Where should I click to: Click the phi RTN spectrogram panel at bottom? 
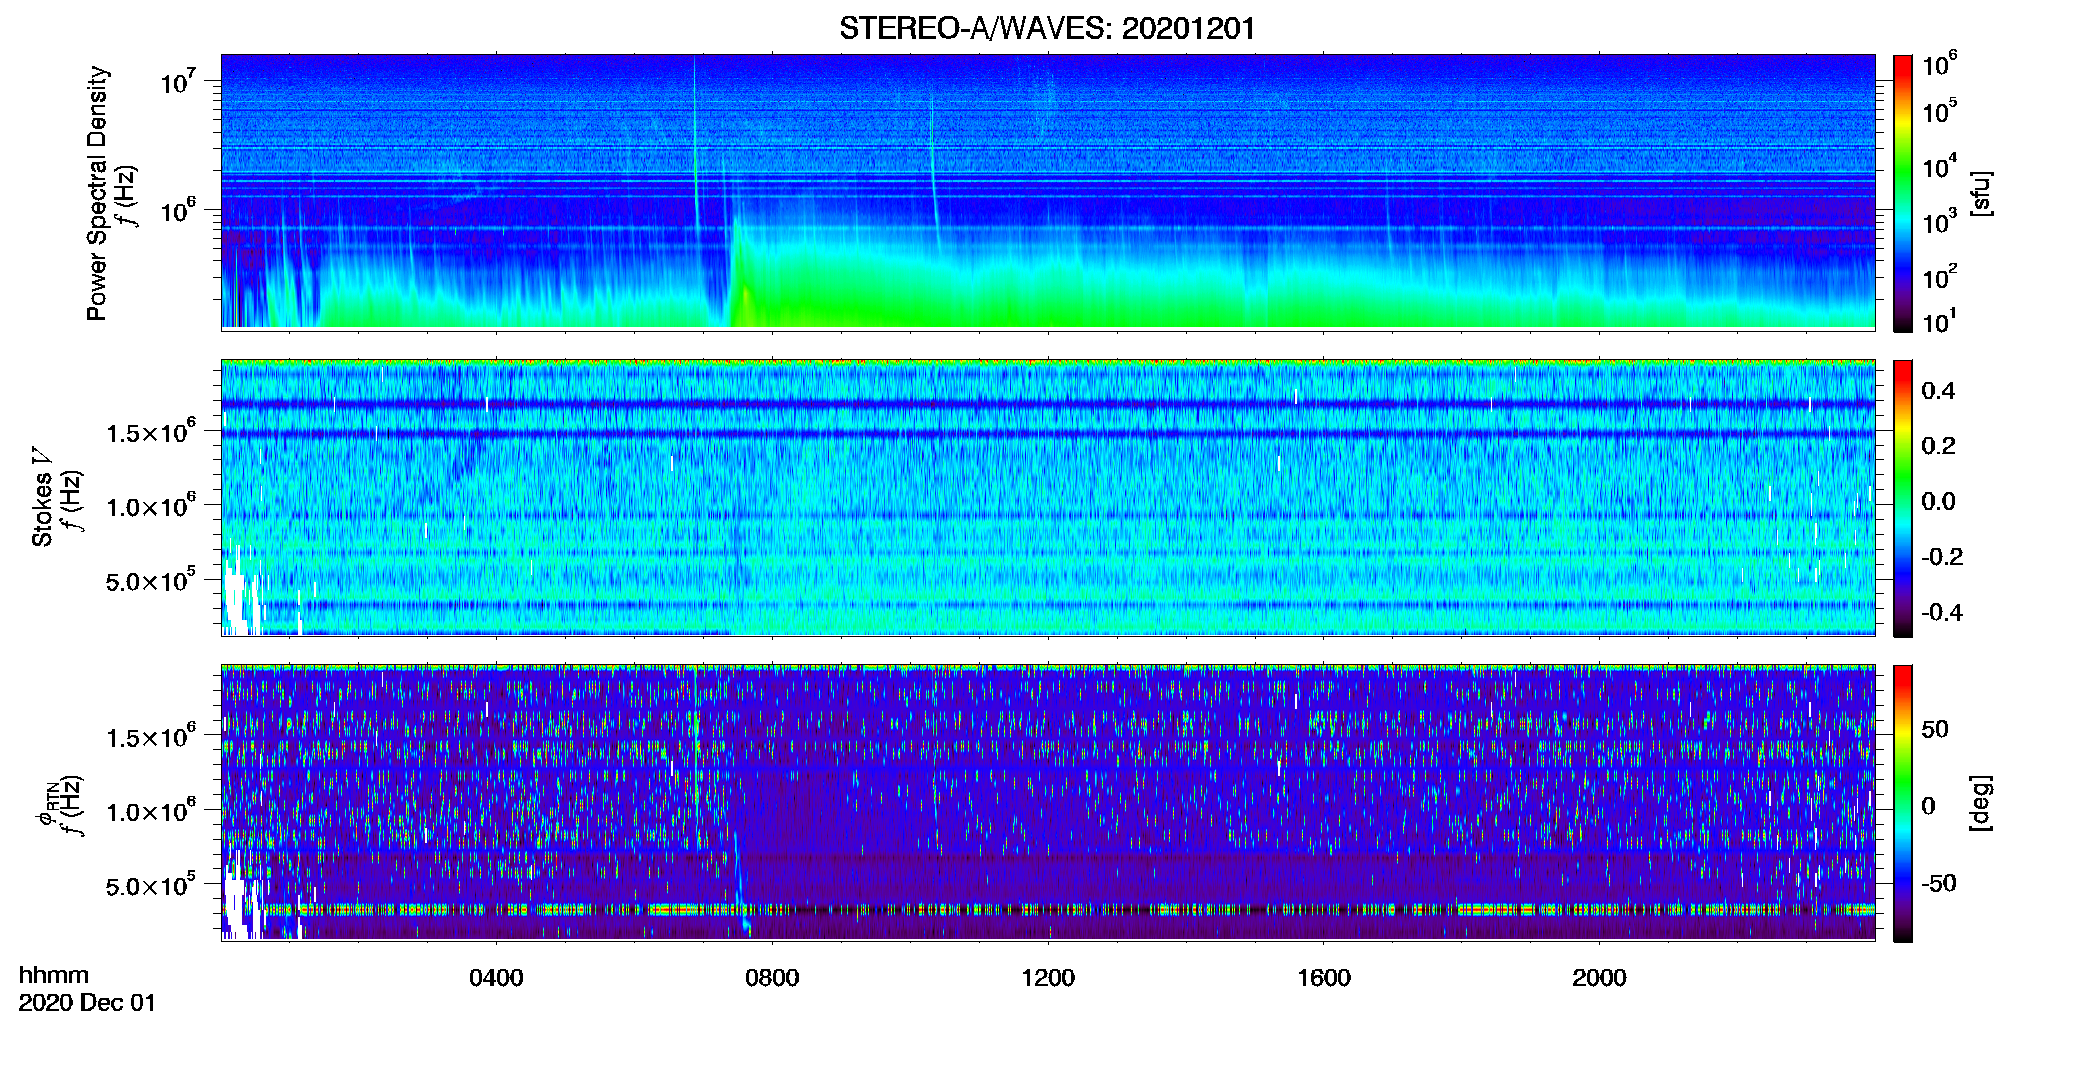pos(1048,802)
